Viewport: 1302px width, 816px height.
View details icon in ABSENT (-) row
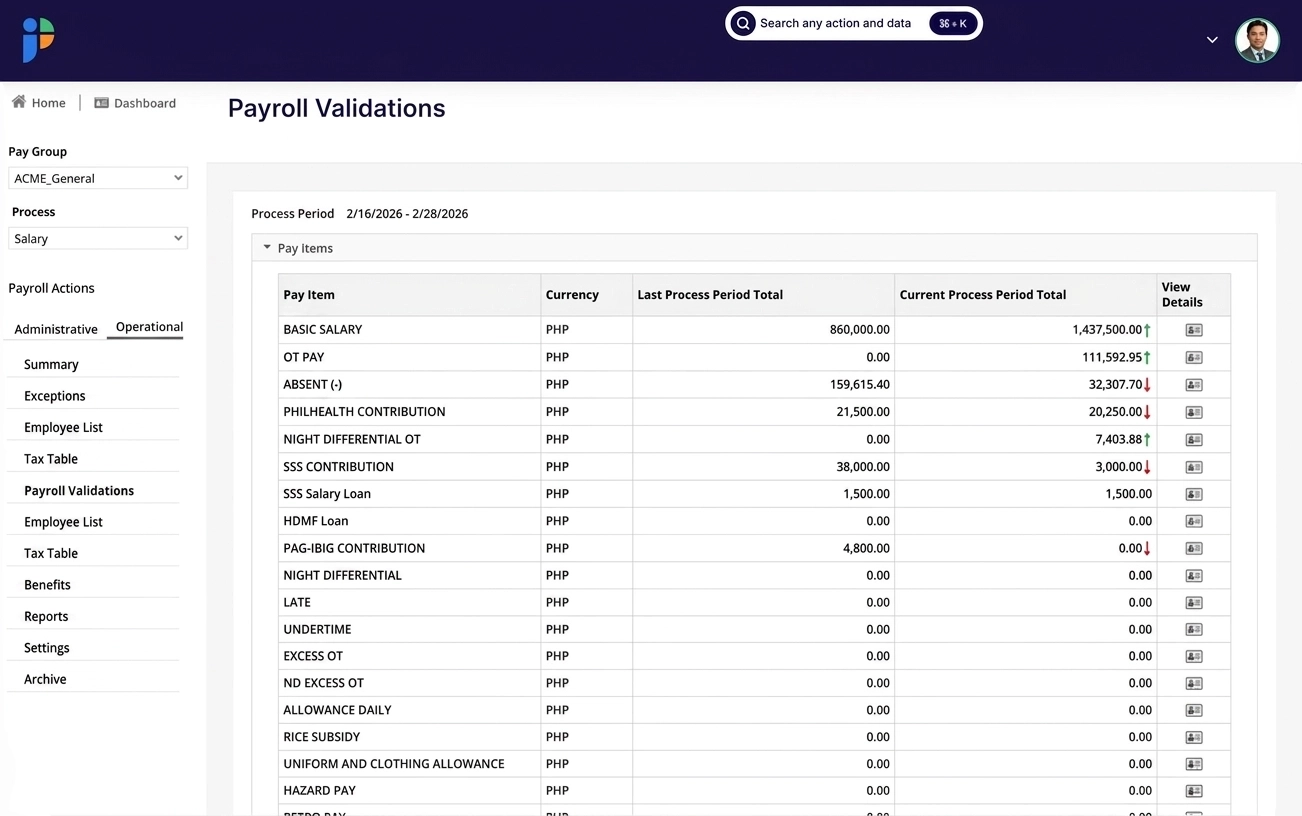[1193, 385]
